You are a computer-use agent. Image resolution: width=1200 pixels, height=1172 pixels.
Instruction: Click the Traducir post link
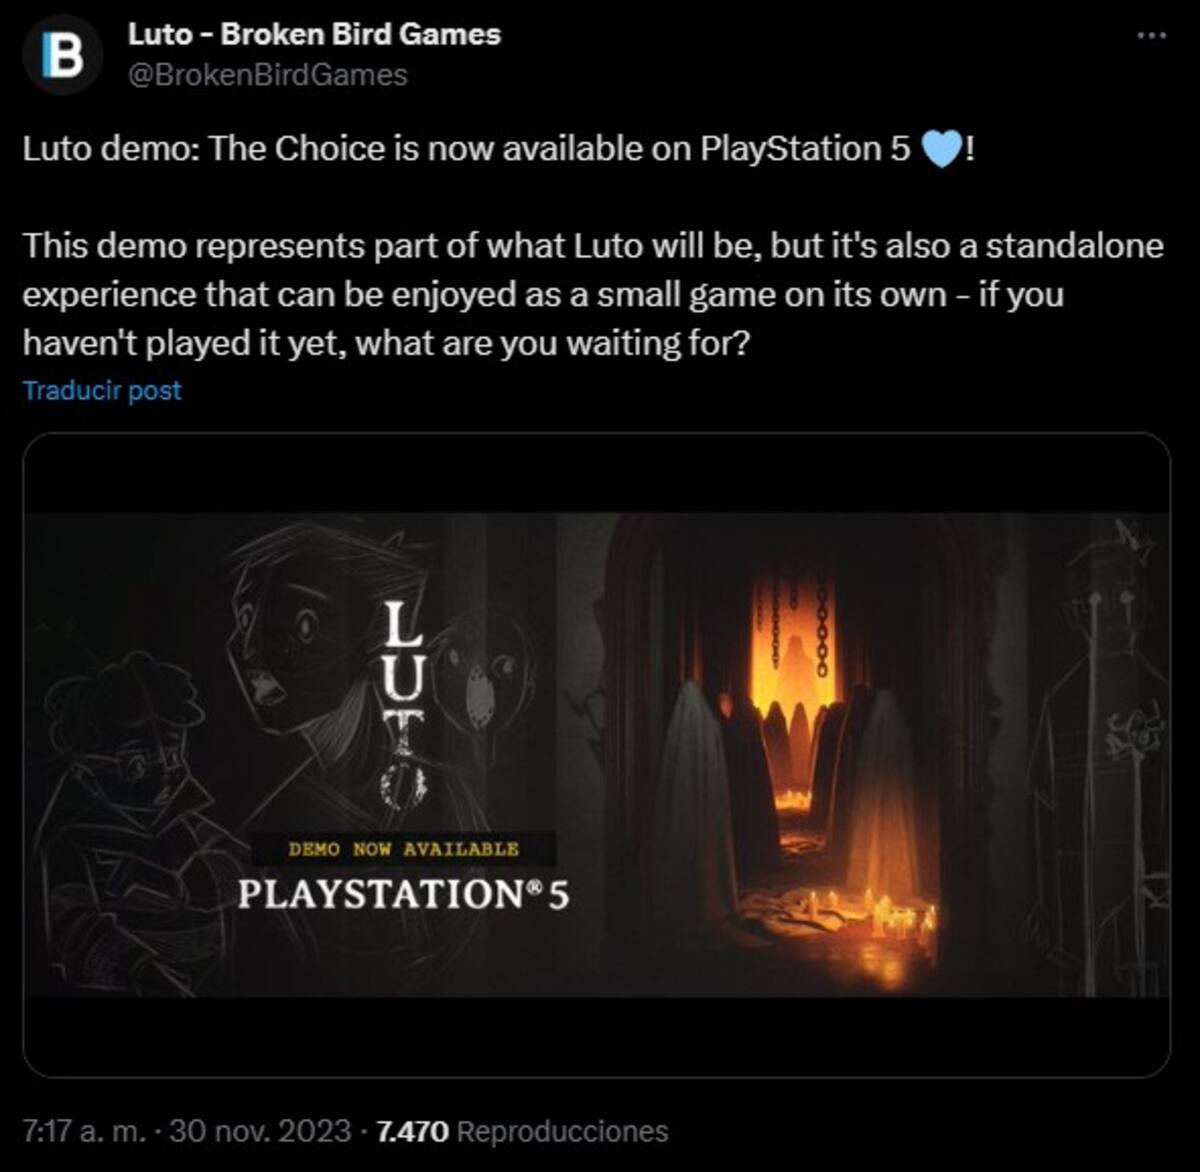coord(102,390)
